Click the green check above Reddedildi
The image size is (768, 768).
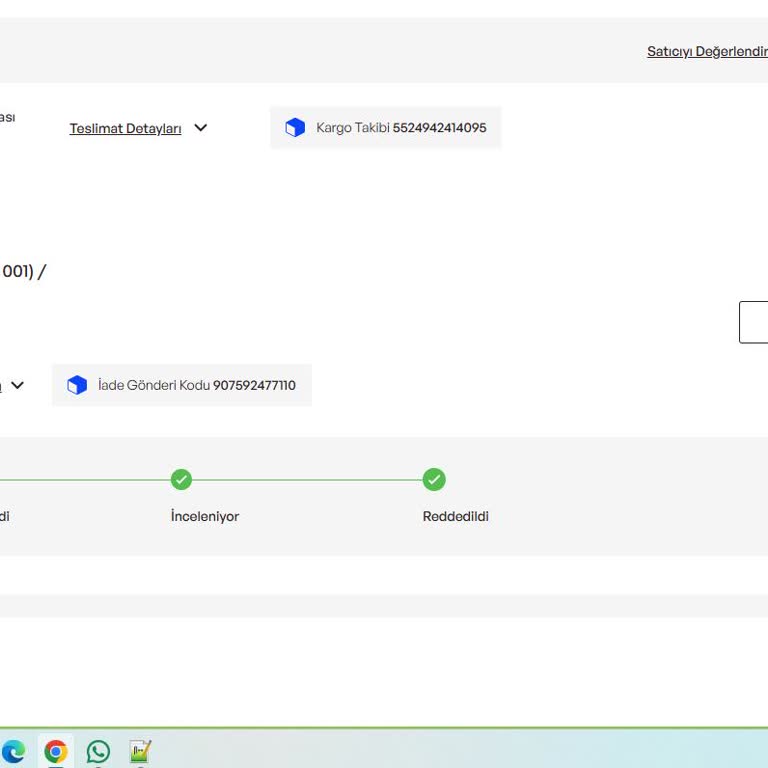(x=434, y=479)
